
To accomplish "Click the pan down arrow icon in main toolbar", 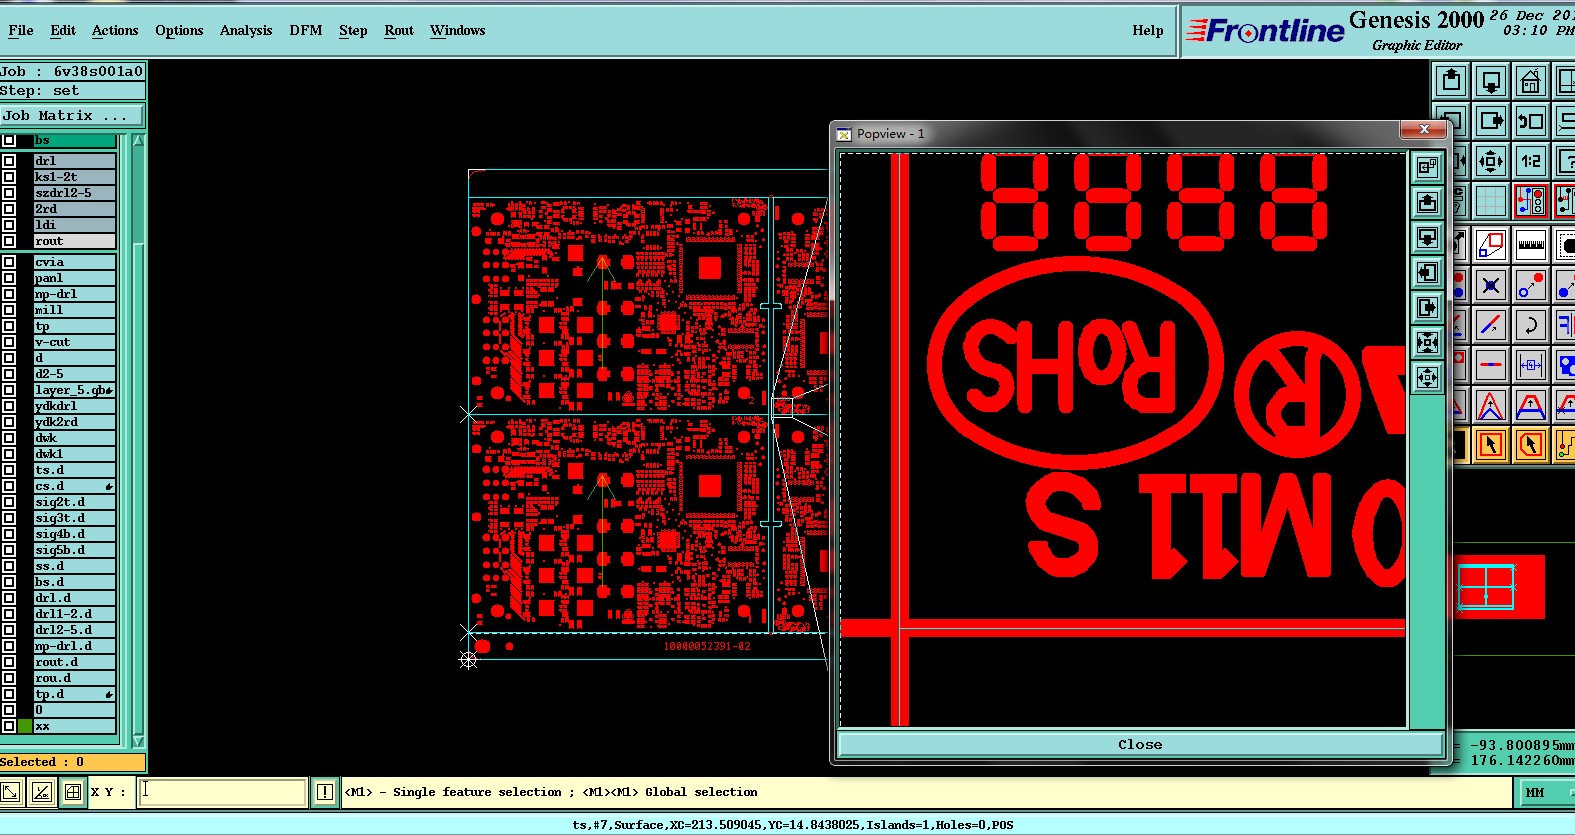I will tap(1490, 81).
